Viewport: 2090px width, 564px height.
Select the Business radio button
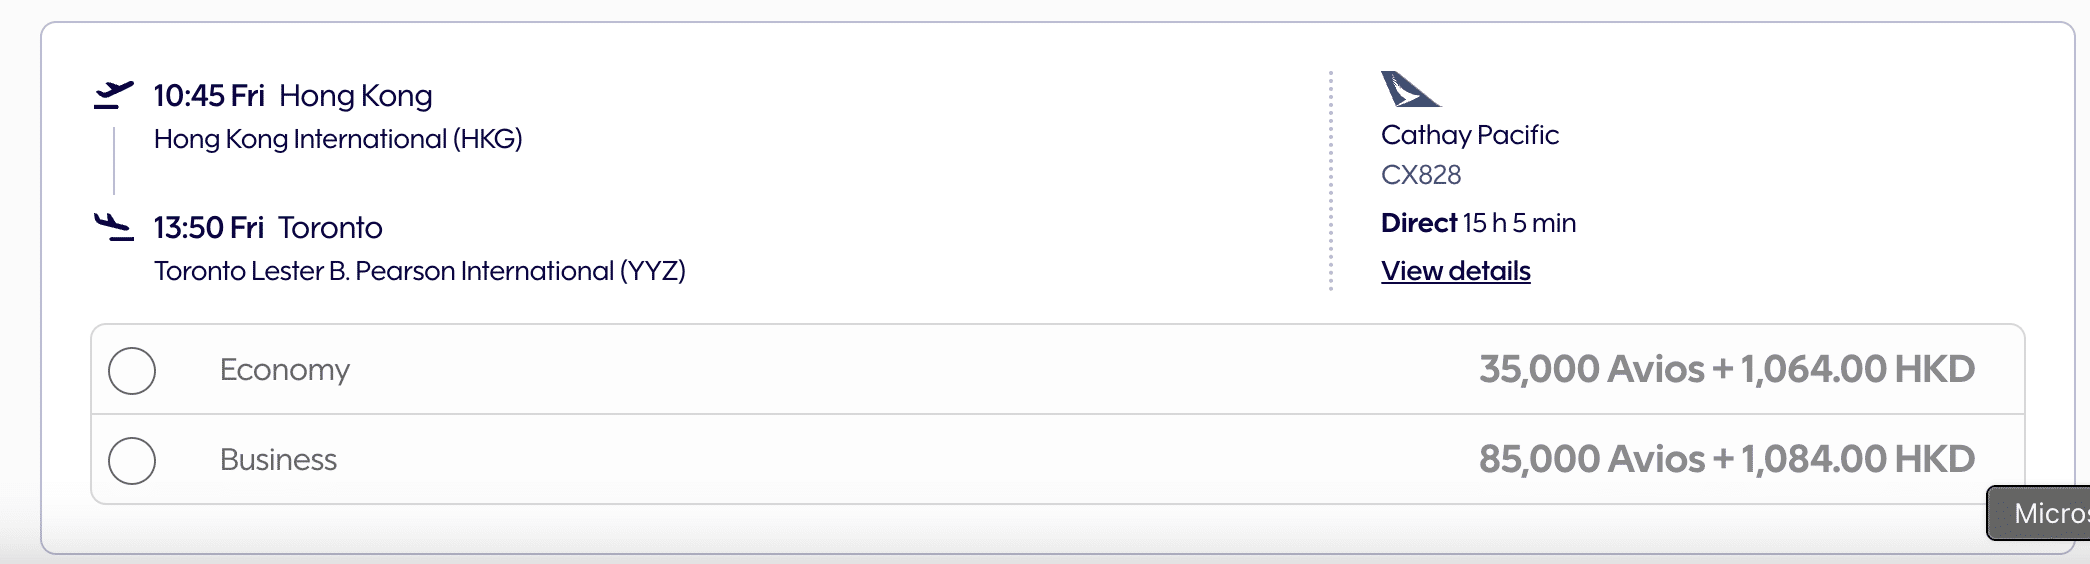pos(132,460)
